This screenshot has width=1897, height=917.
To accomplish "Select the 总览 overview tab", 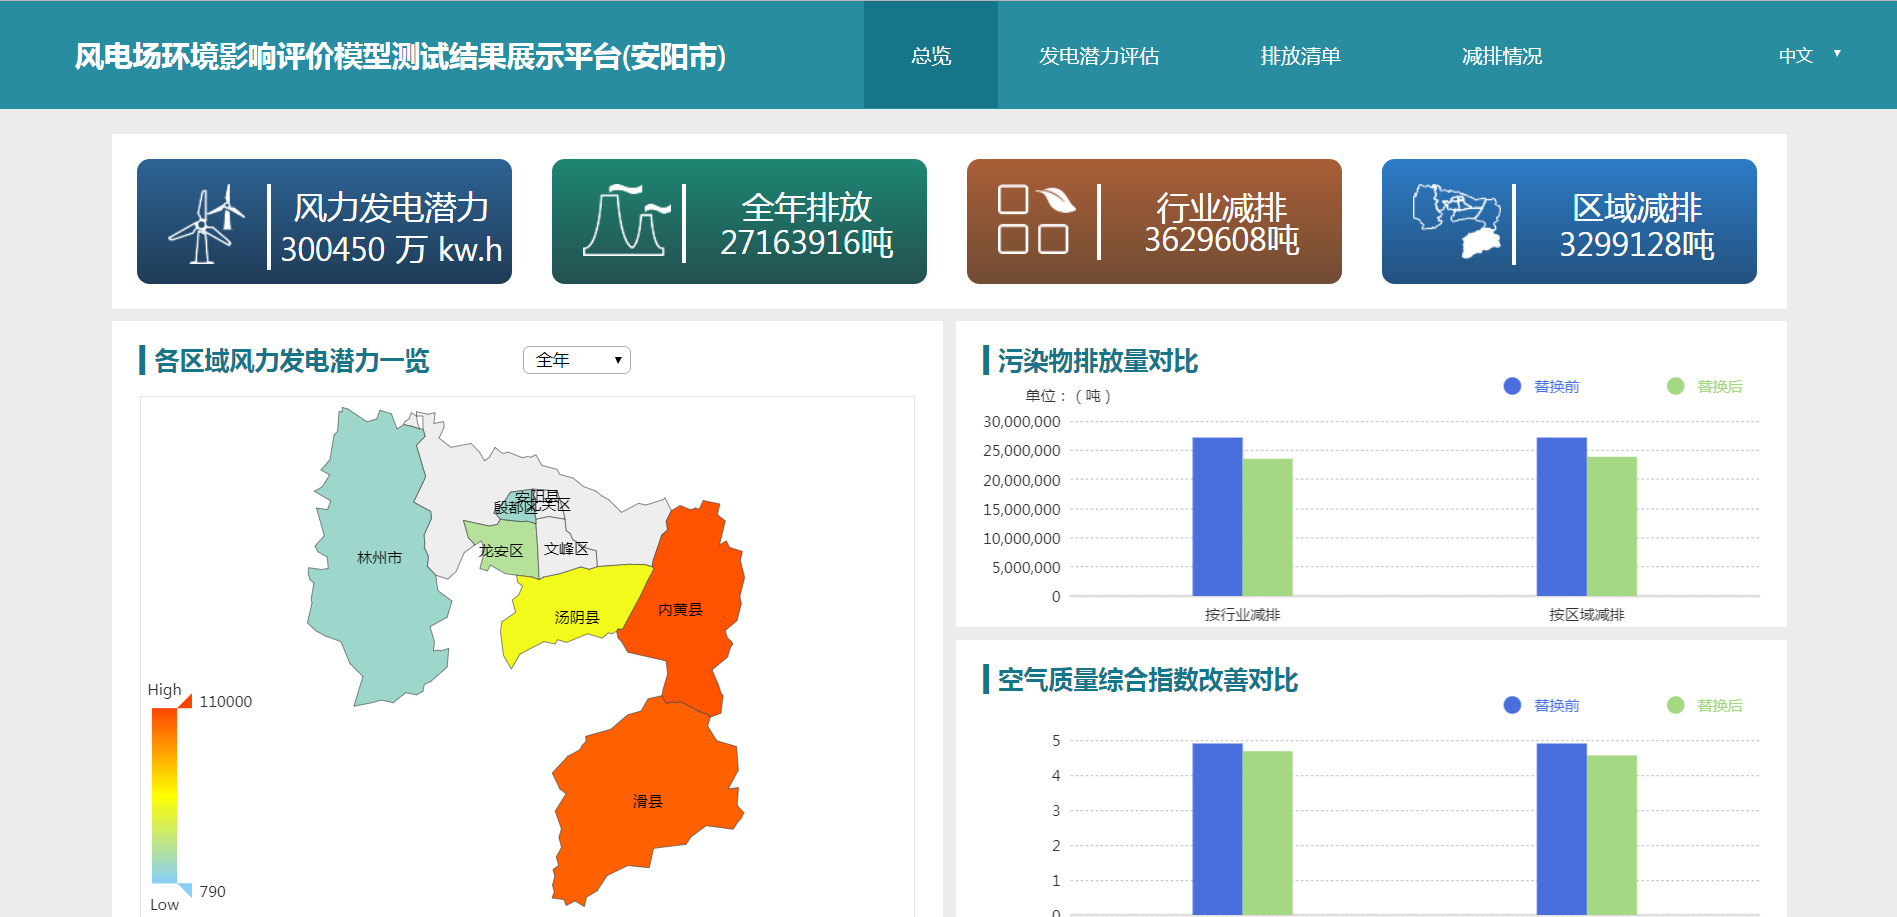I will 931,55.
